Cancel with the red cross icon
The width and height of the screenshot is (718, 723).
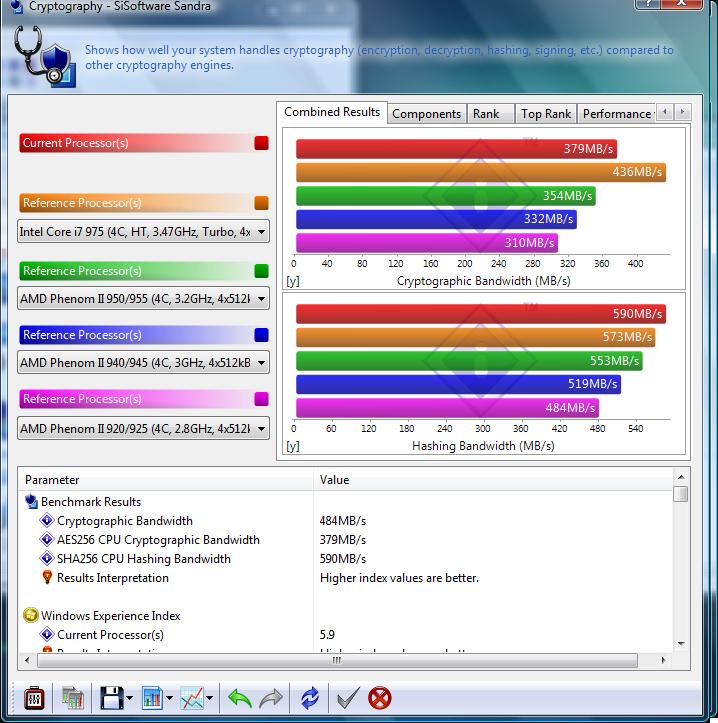coord(380,698)
